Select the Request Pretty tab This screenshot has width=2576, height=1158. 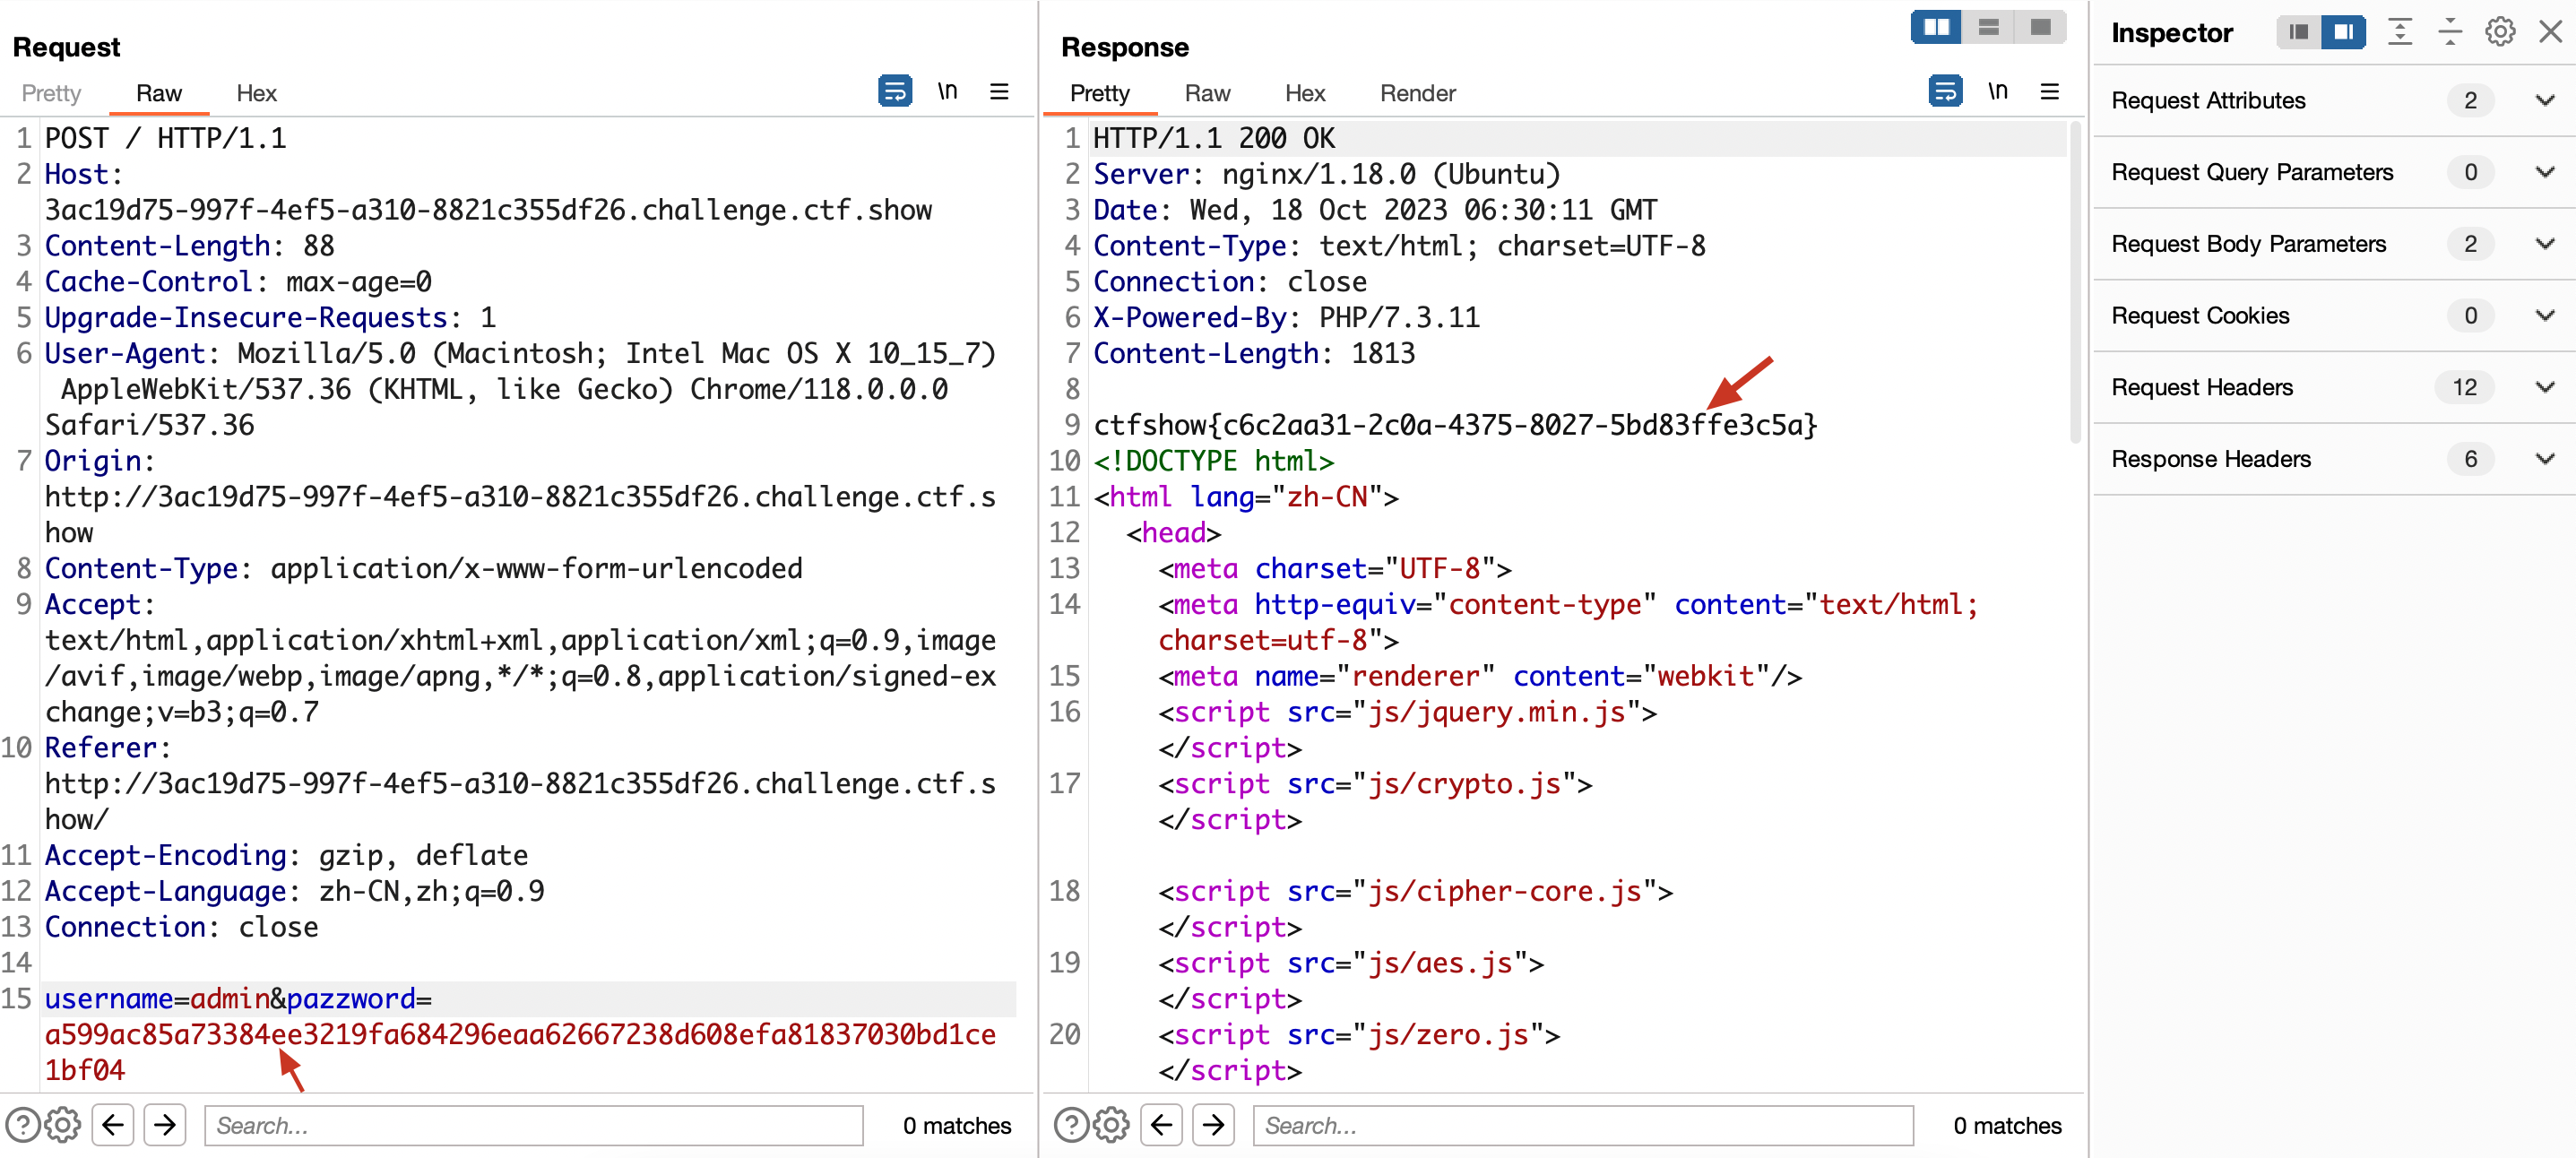point(51,93)
